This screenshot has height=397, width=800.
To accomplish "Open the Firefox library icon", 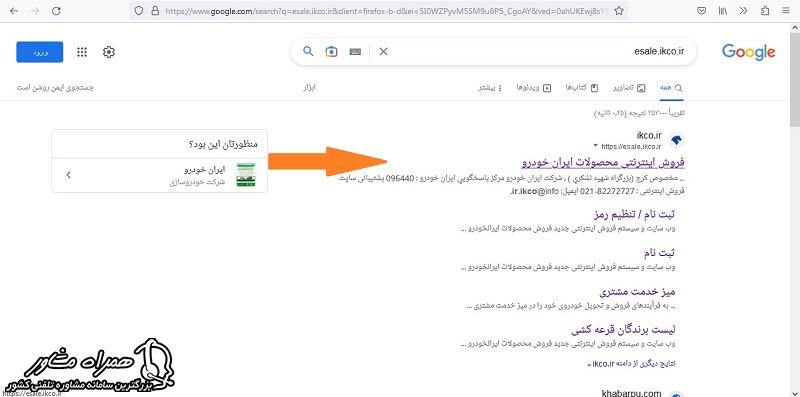I will pyautogui.click(x=723, y=11).
